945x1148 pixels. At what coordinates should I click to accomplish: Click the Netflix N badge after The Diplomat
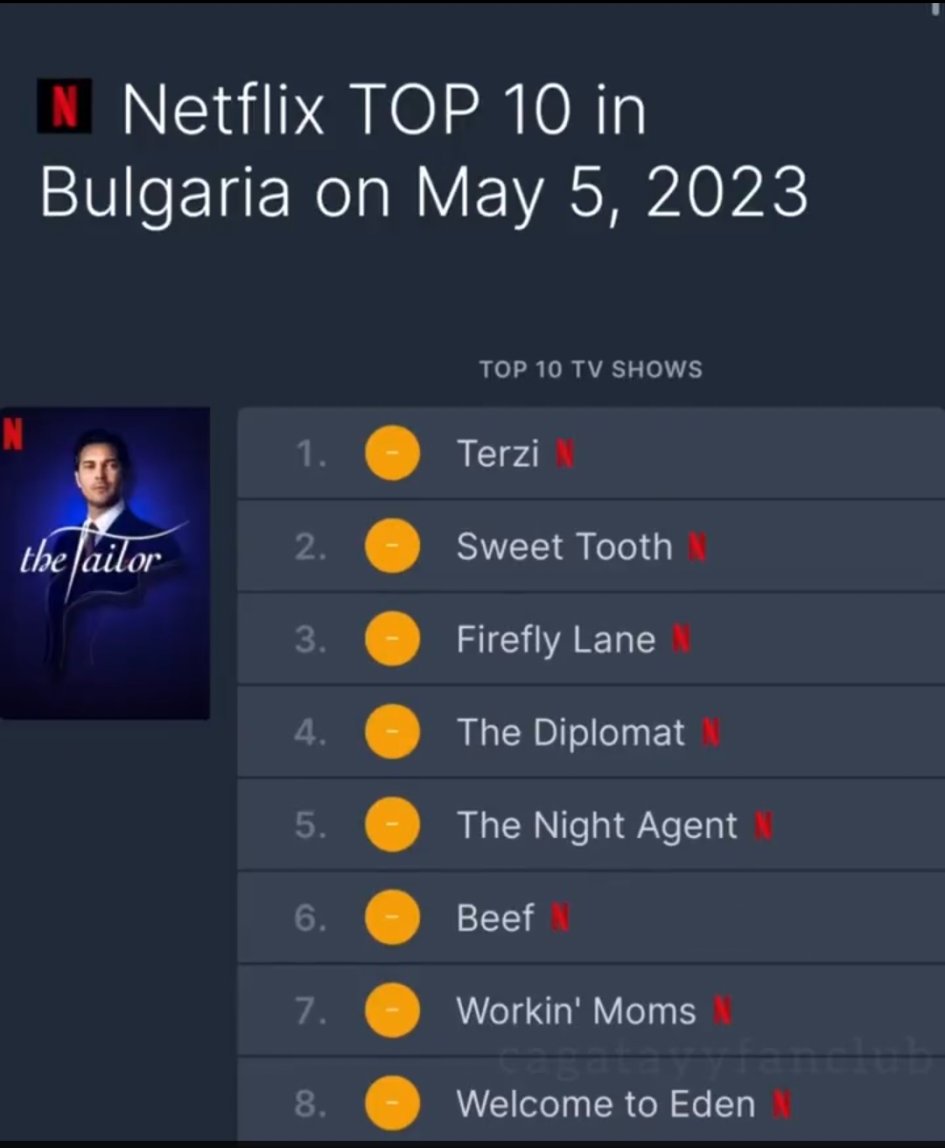point(711,733)
